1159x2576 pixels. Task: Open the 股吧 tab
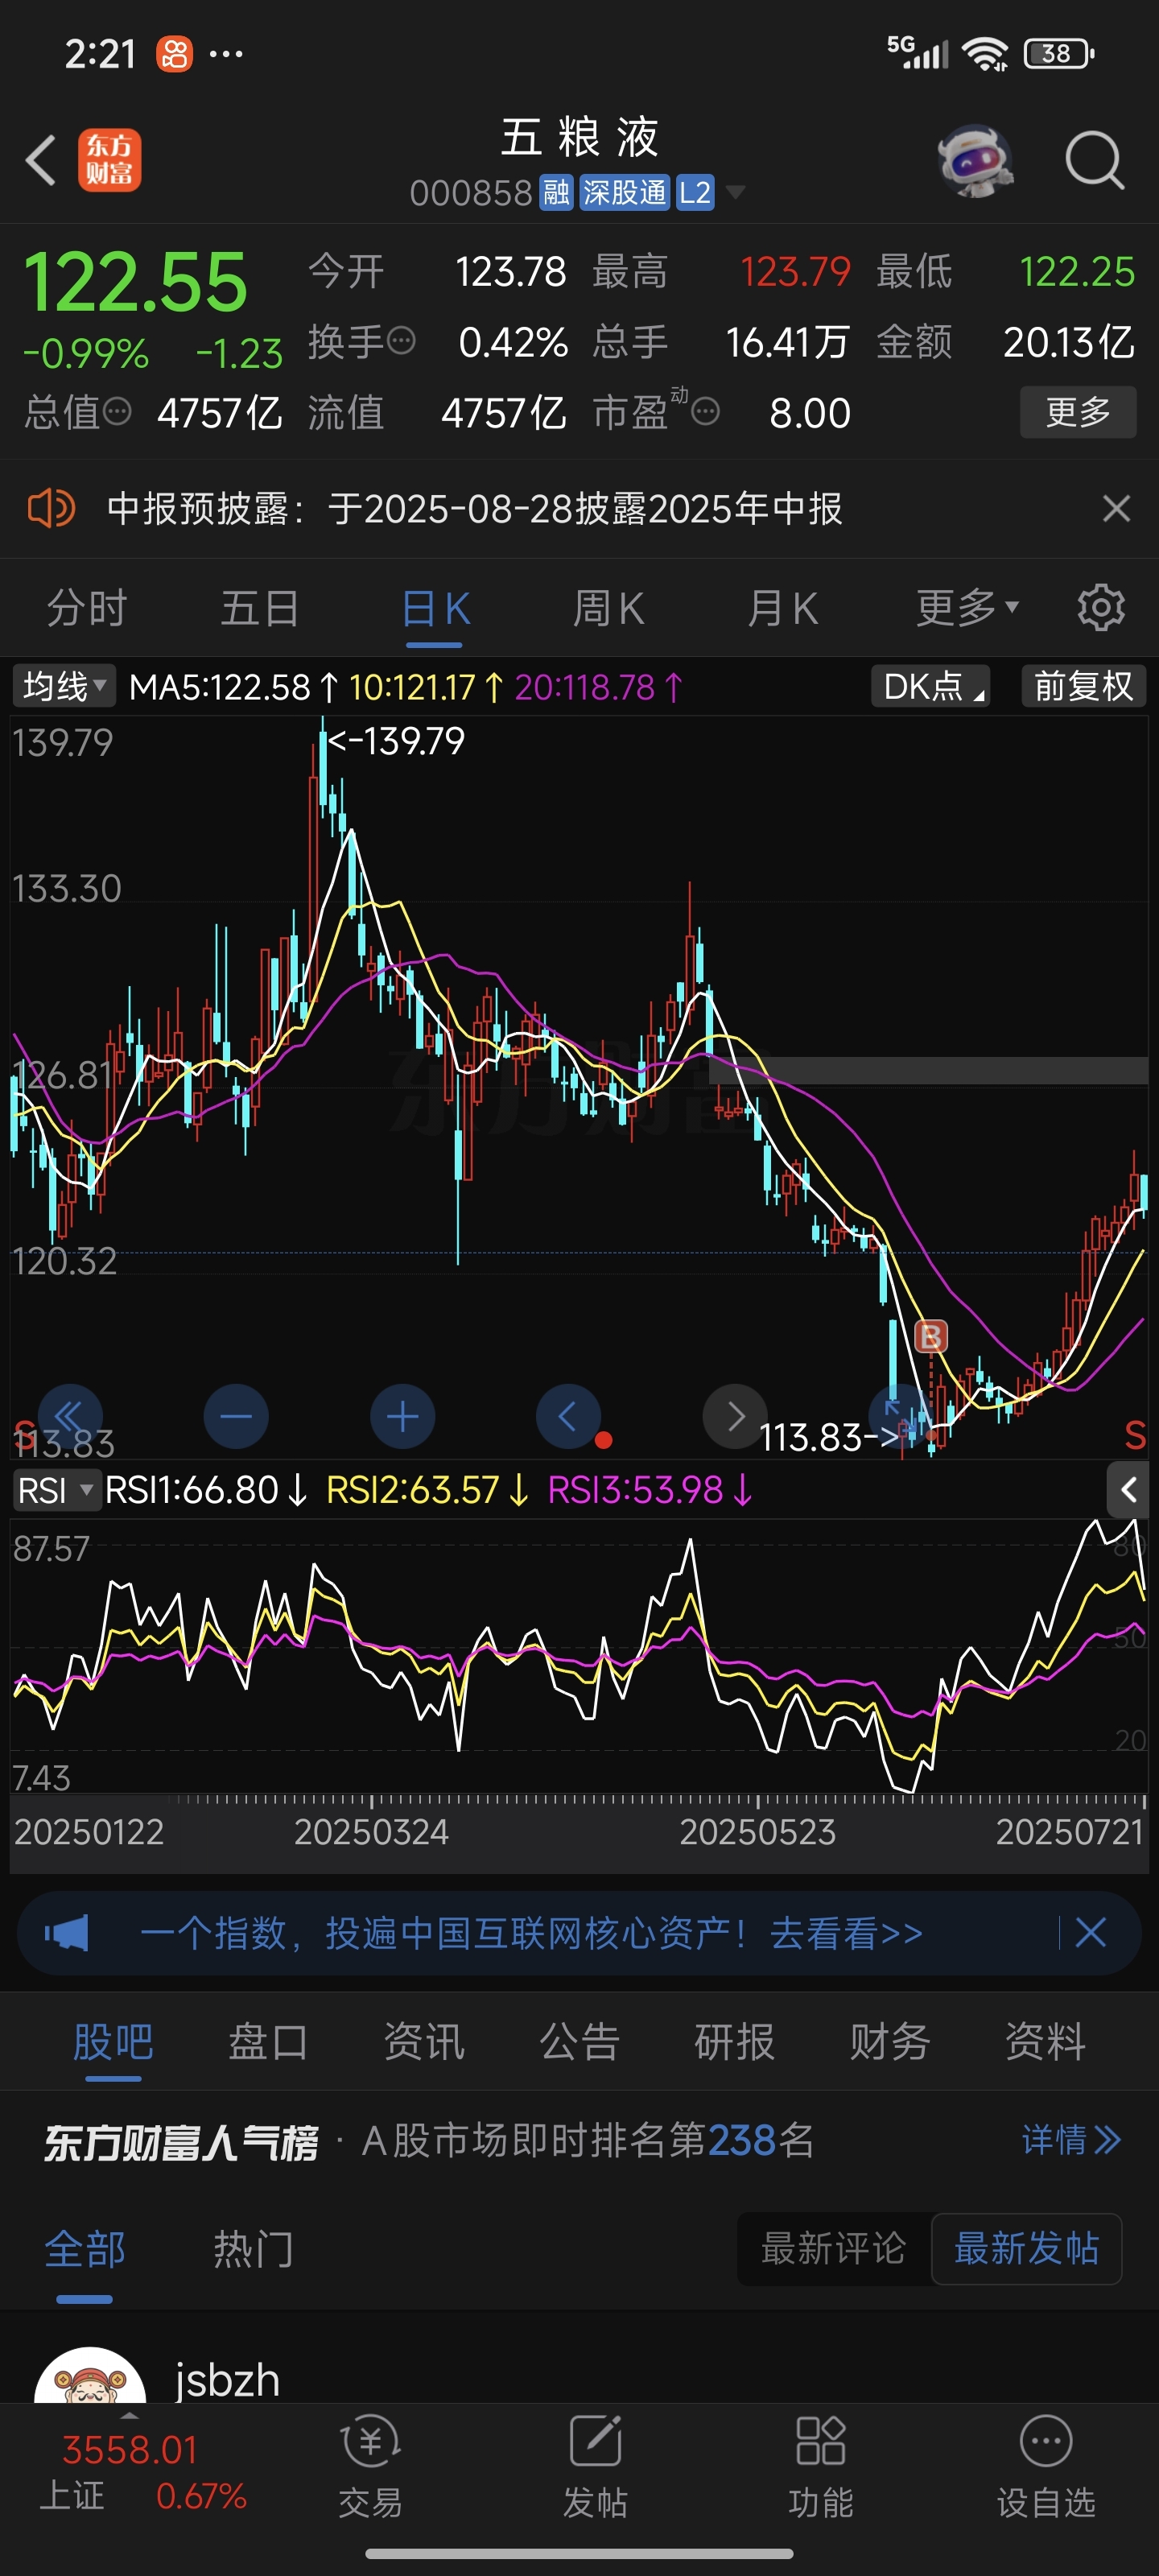[x=113, y=2041]
